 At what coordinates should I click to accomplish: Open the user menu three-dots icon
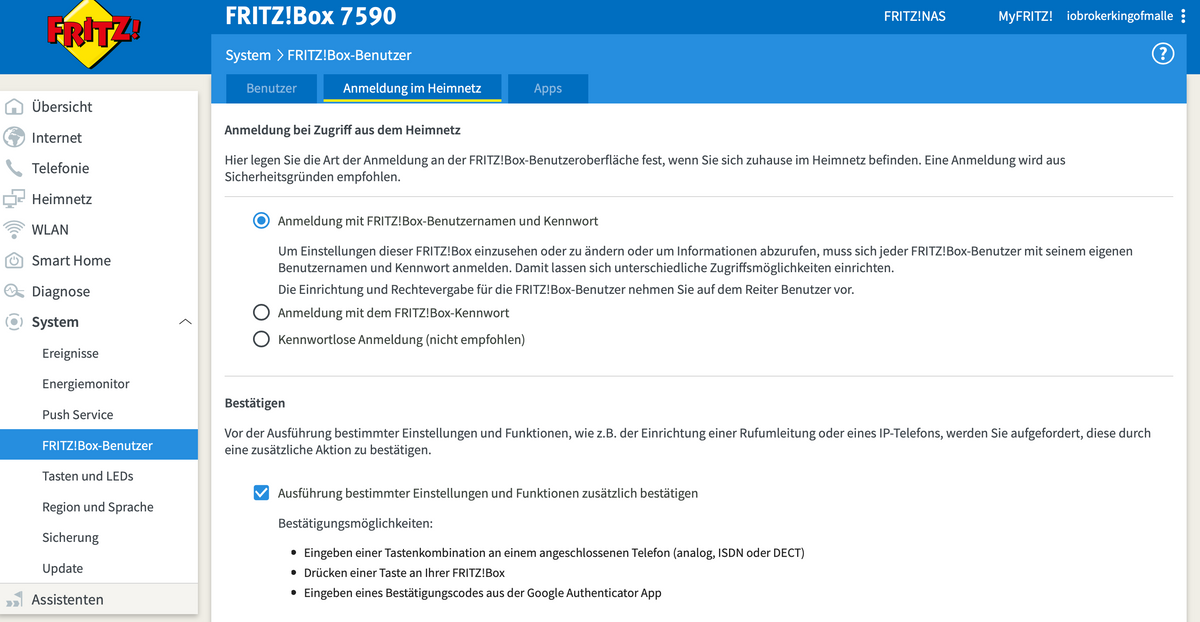(1183, 16)
